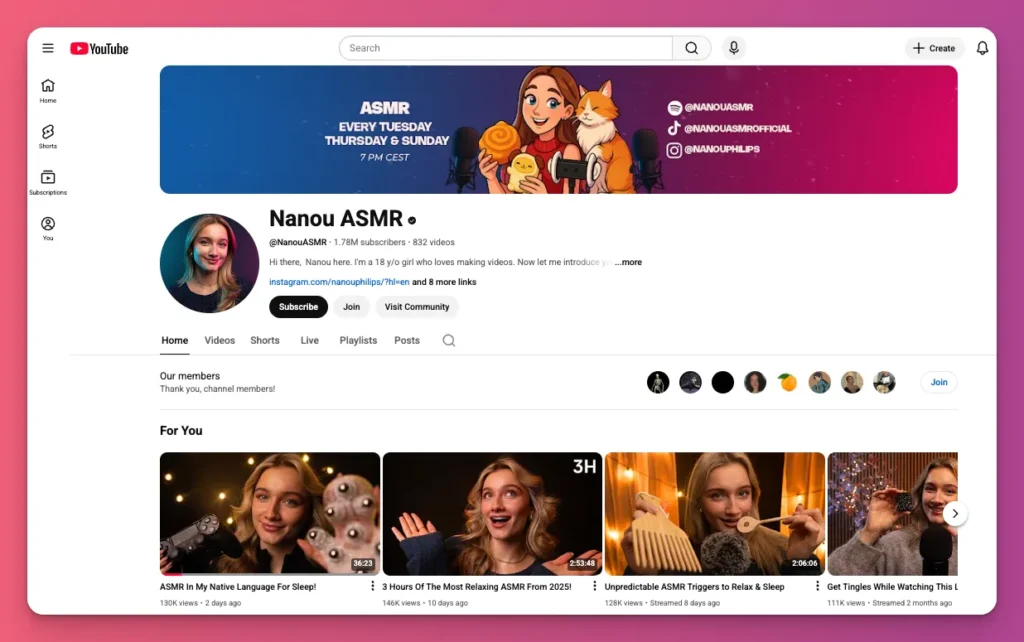Open the Playlists tab
Viewport: 1024px width, 642px height.
[x=357, y=340]
